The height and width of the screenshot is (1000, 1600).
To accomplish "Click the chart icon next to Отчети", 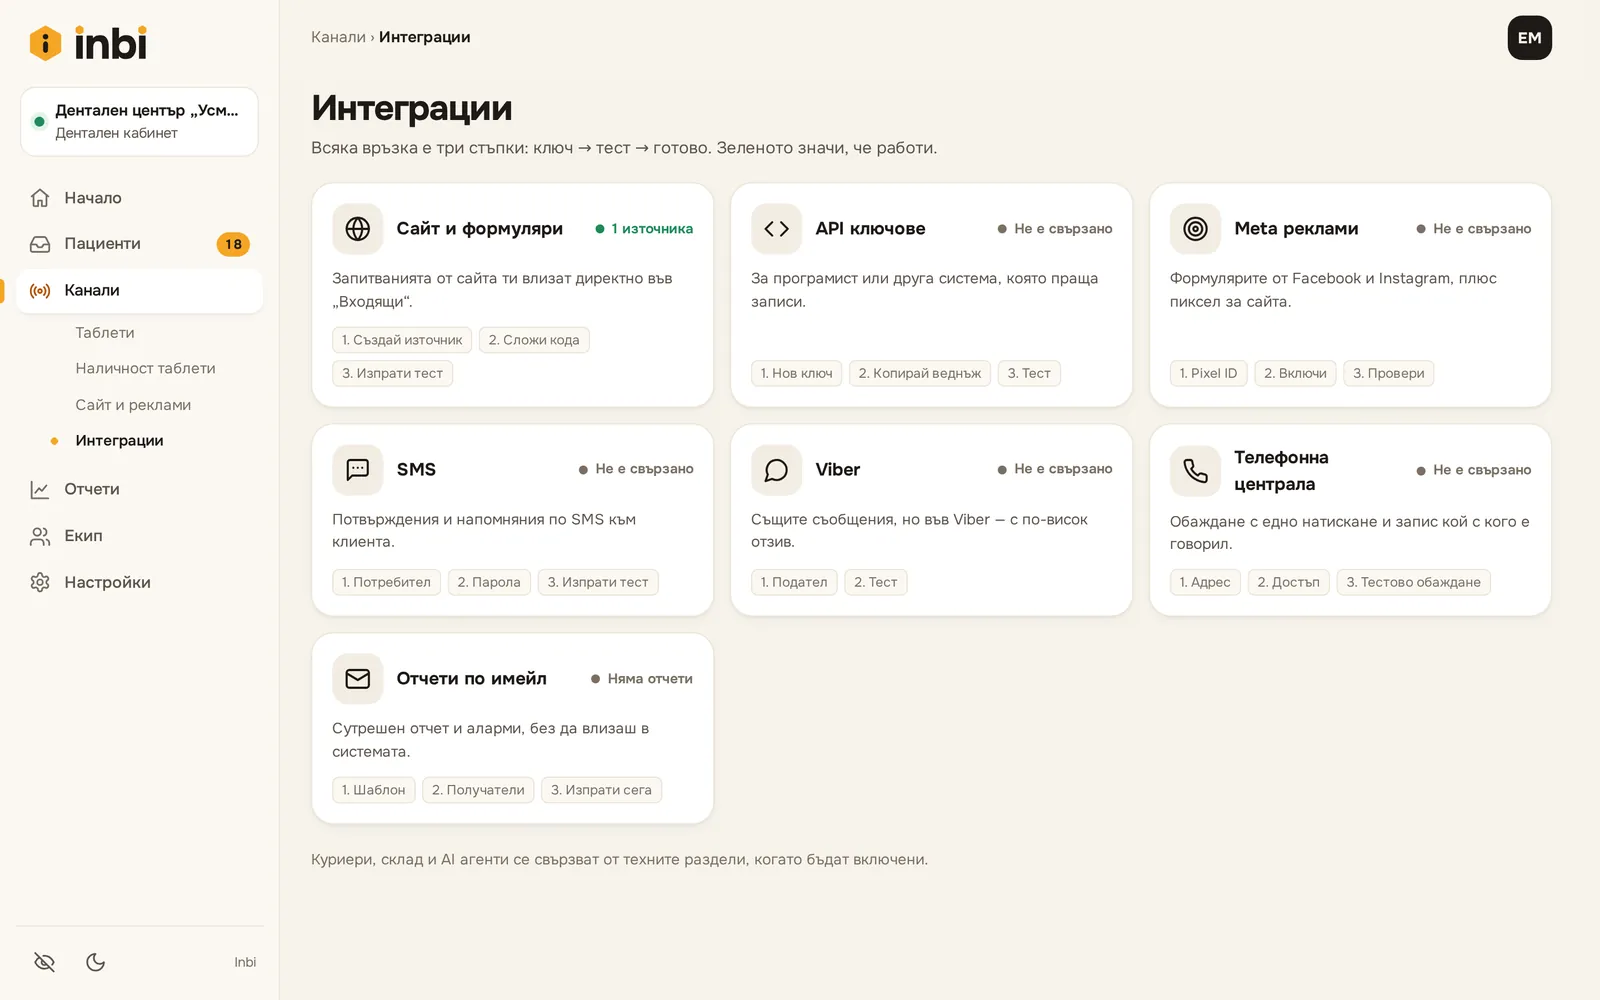I will pyautogui.click(x=40, y=490).
